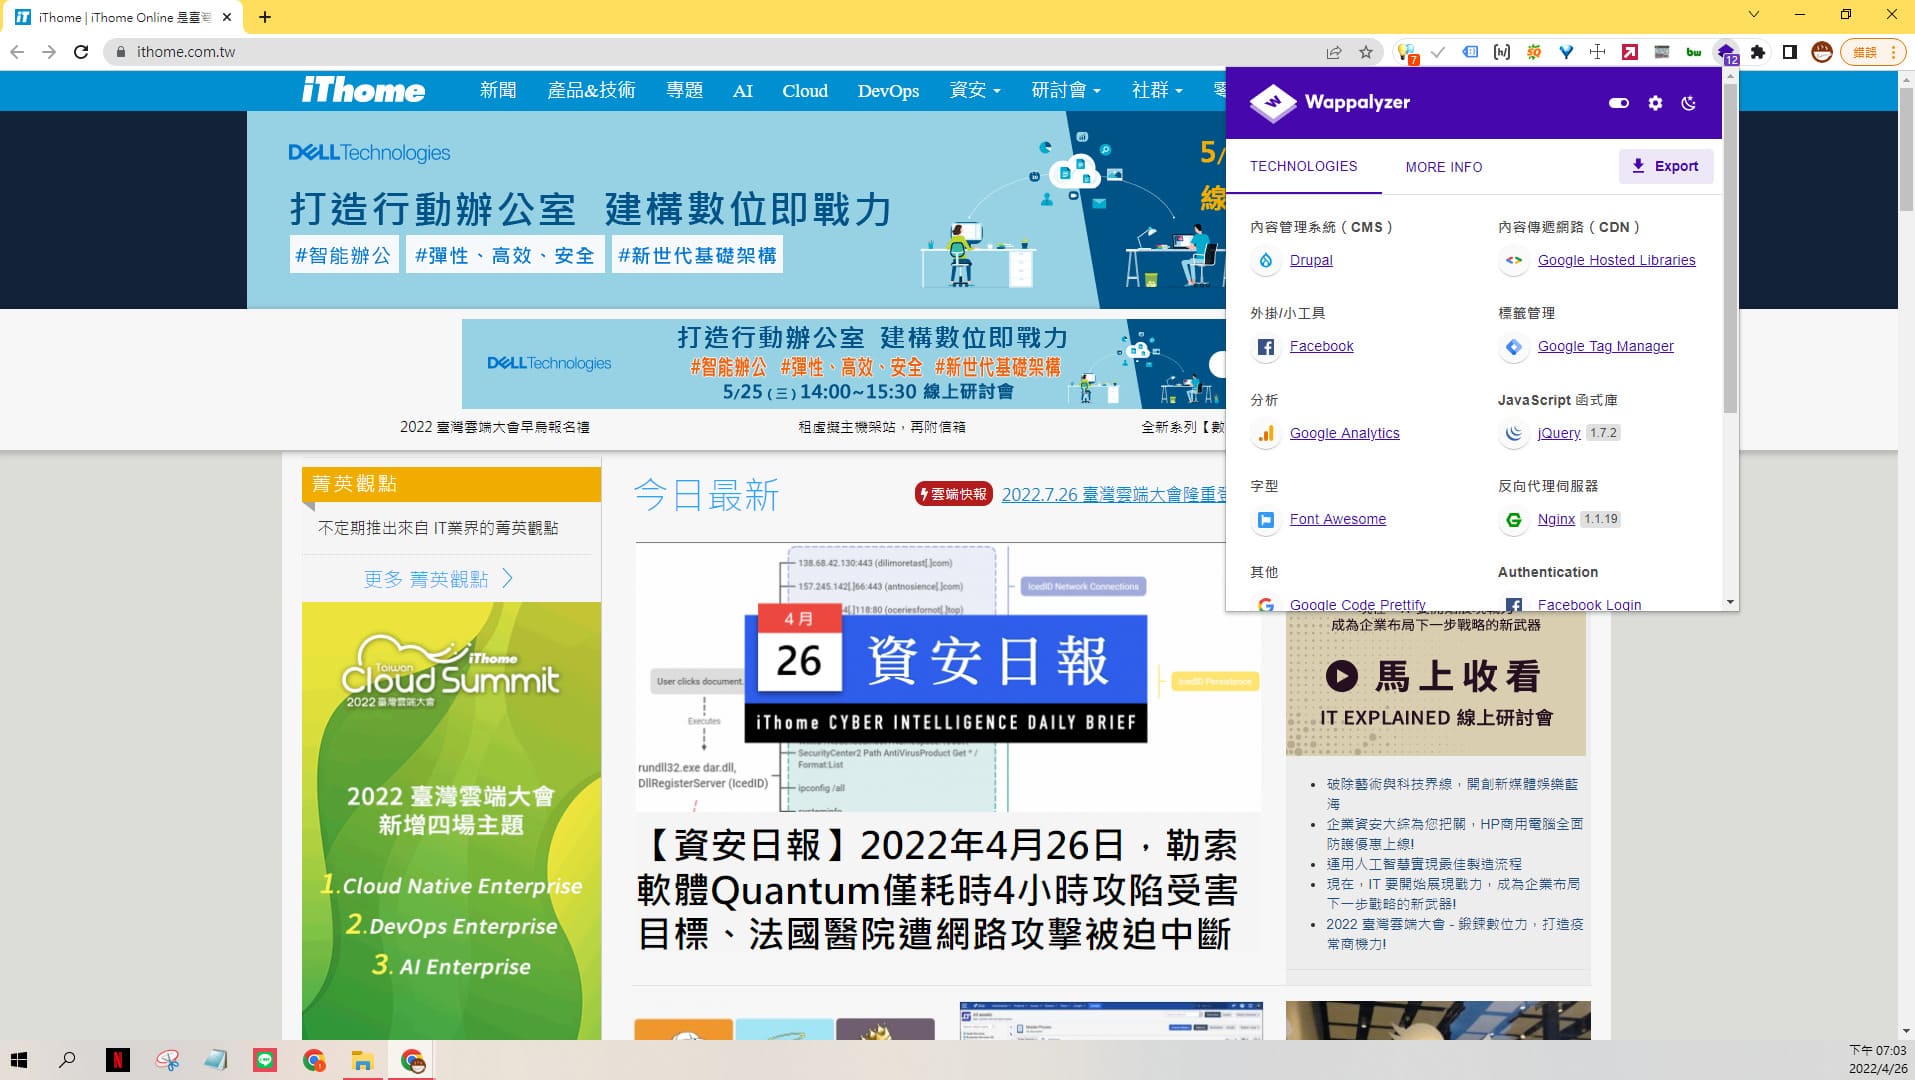Click the red arrow extension icon
Viewport: 1915px width, 1080px height.
click(1630, 52)
